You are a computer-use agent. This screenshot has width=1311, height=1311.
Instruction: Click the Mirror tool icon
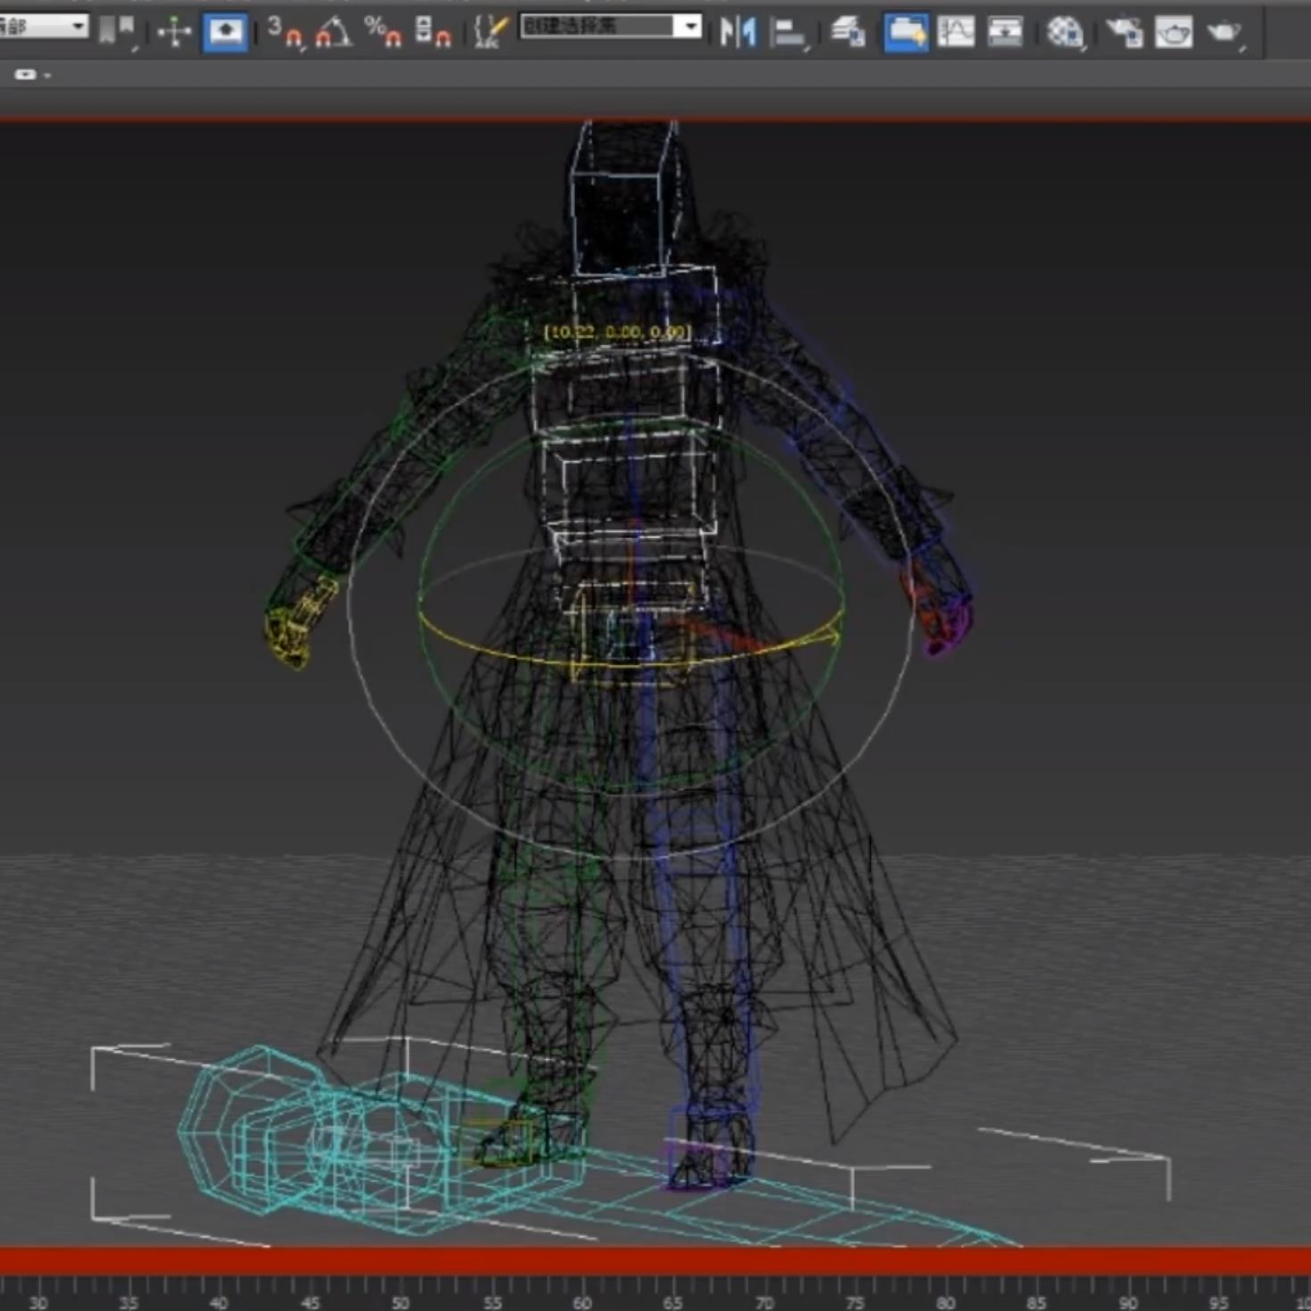point(738,32)
